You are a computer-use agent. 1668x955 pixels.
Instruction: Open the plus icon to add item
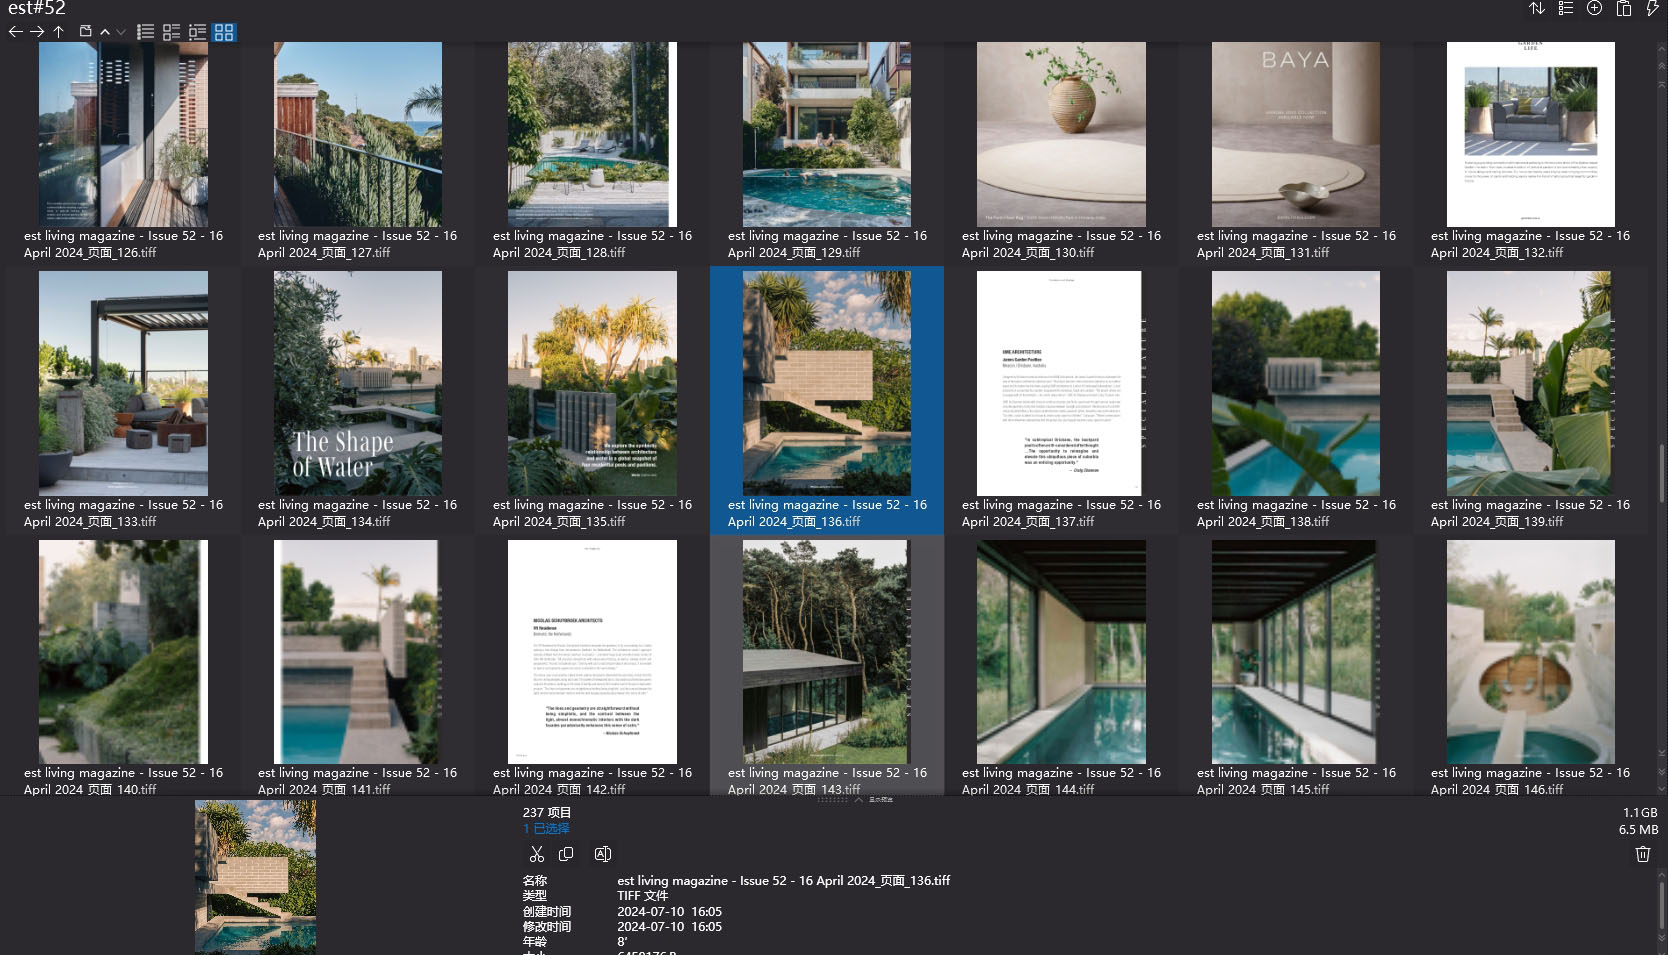click(1594, 8)
